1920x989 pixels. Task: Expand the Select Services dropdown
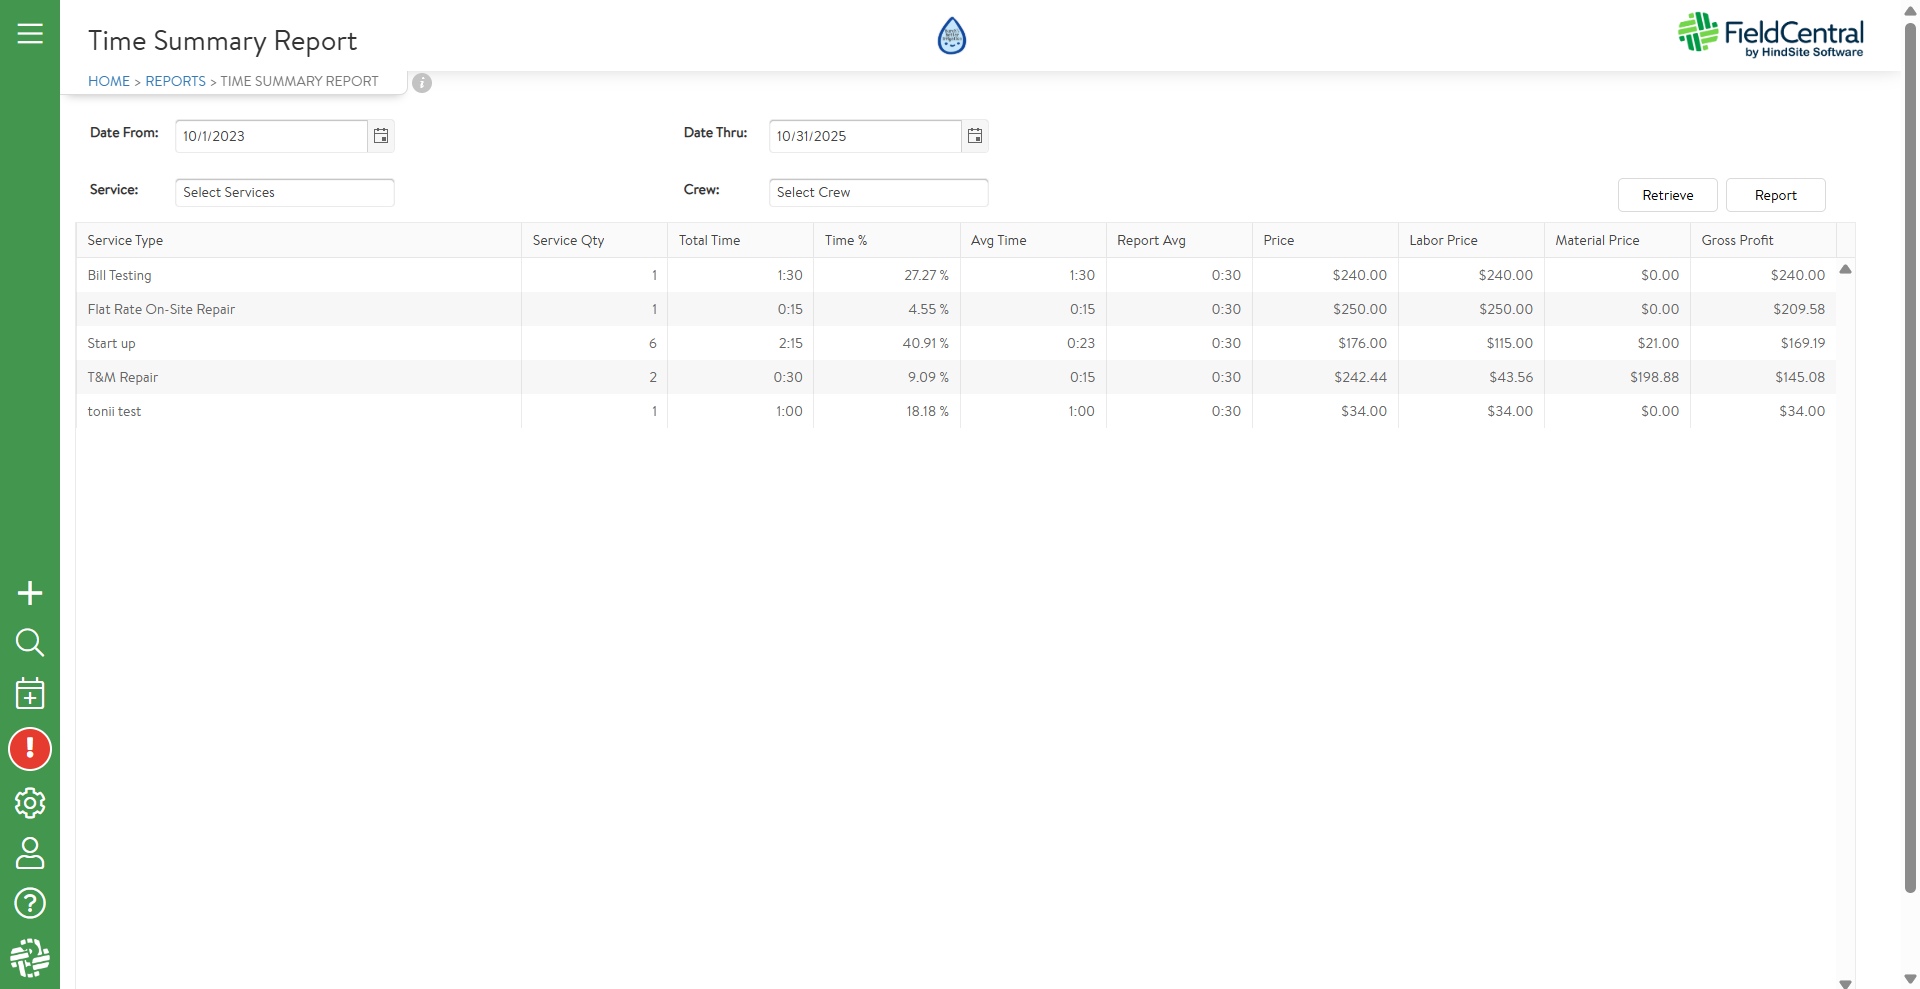284,192
